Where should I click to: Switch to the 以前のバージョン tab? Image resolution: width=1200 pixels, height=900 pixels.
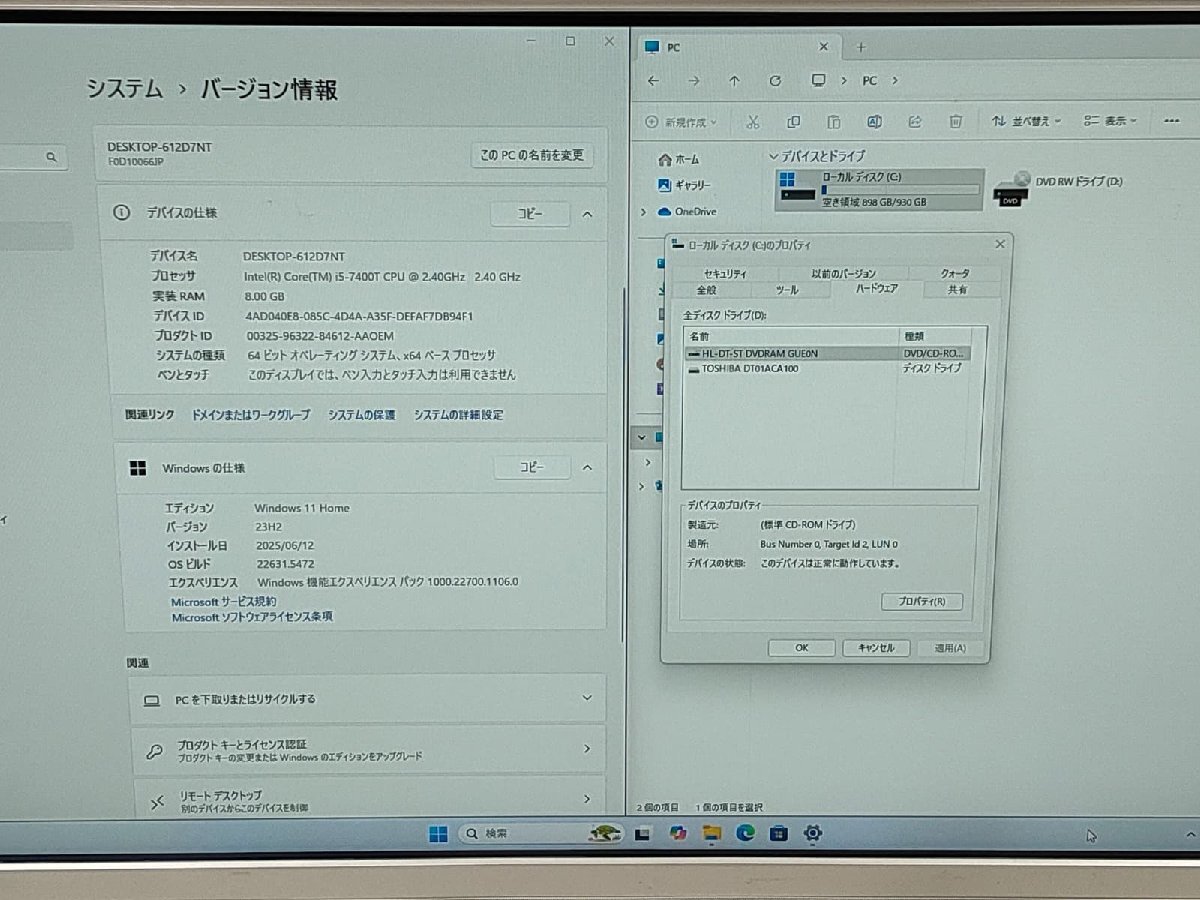843,274
